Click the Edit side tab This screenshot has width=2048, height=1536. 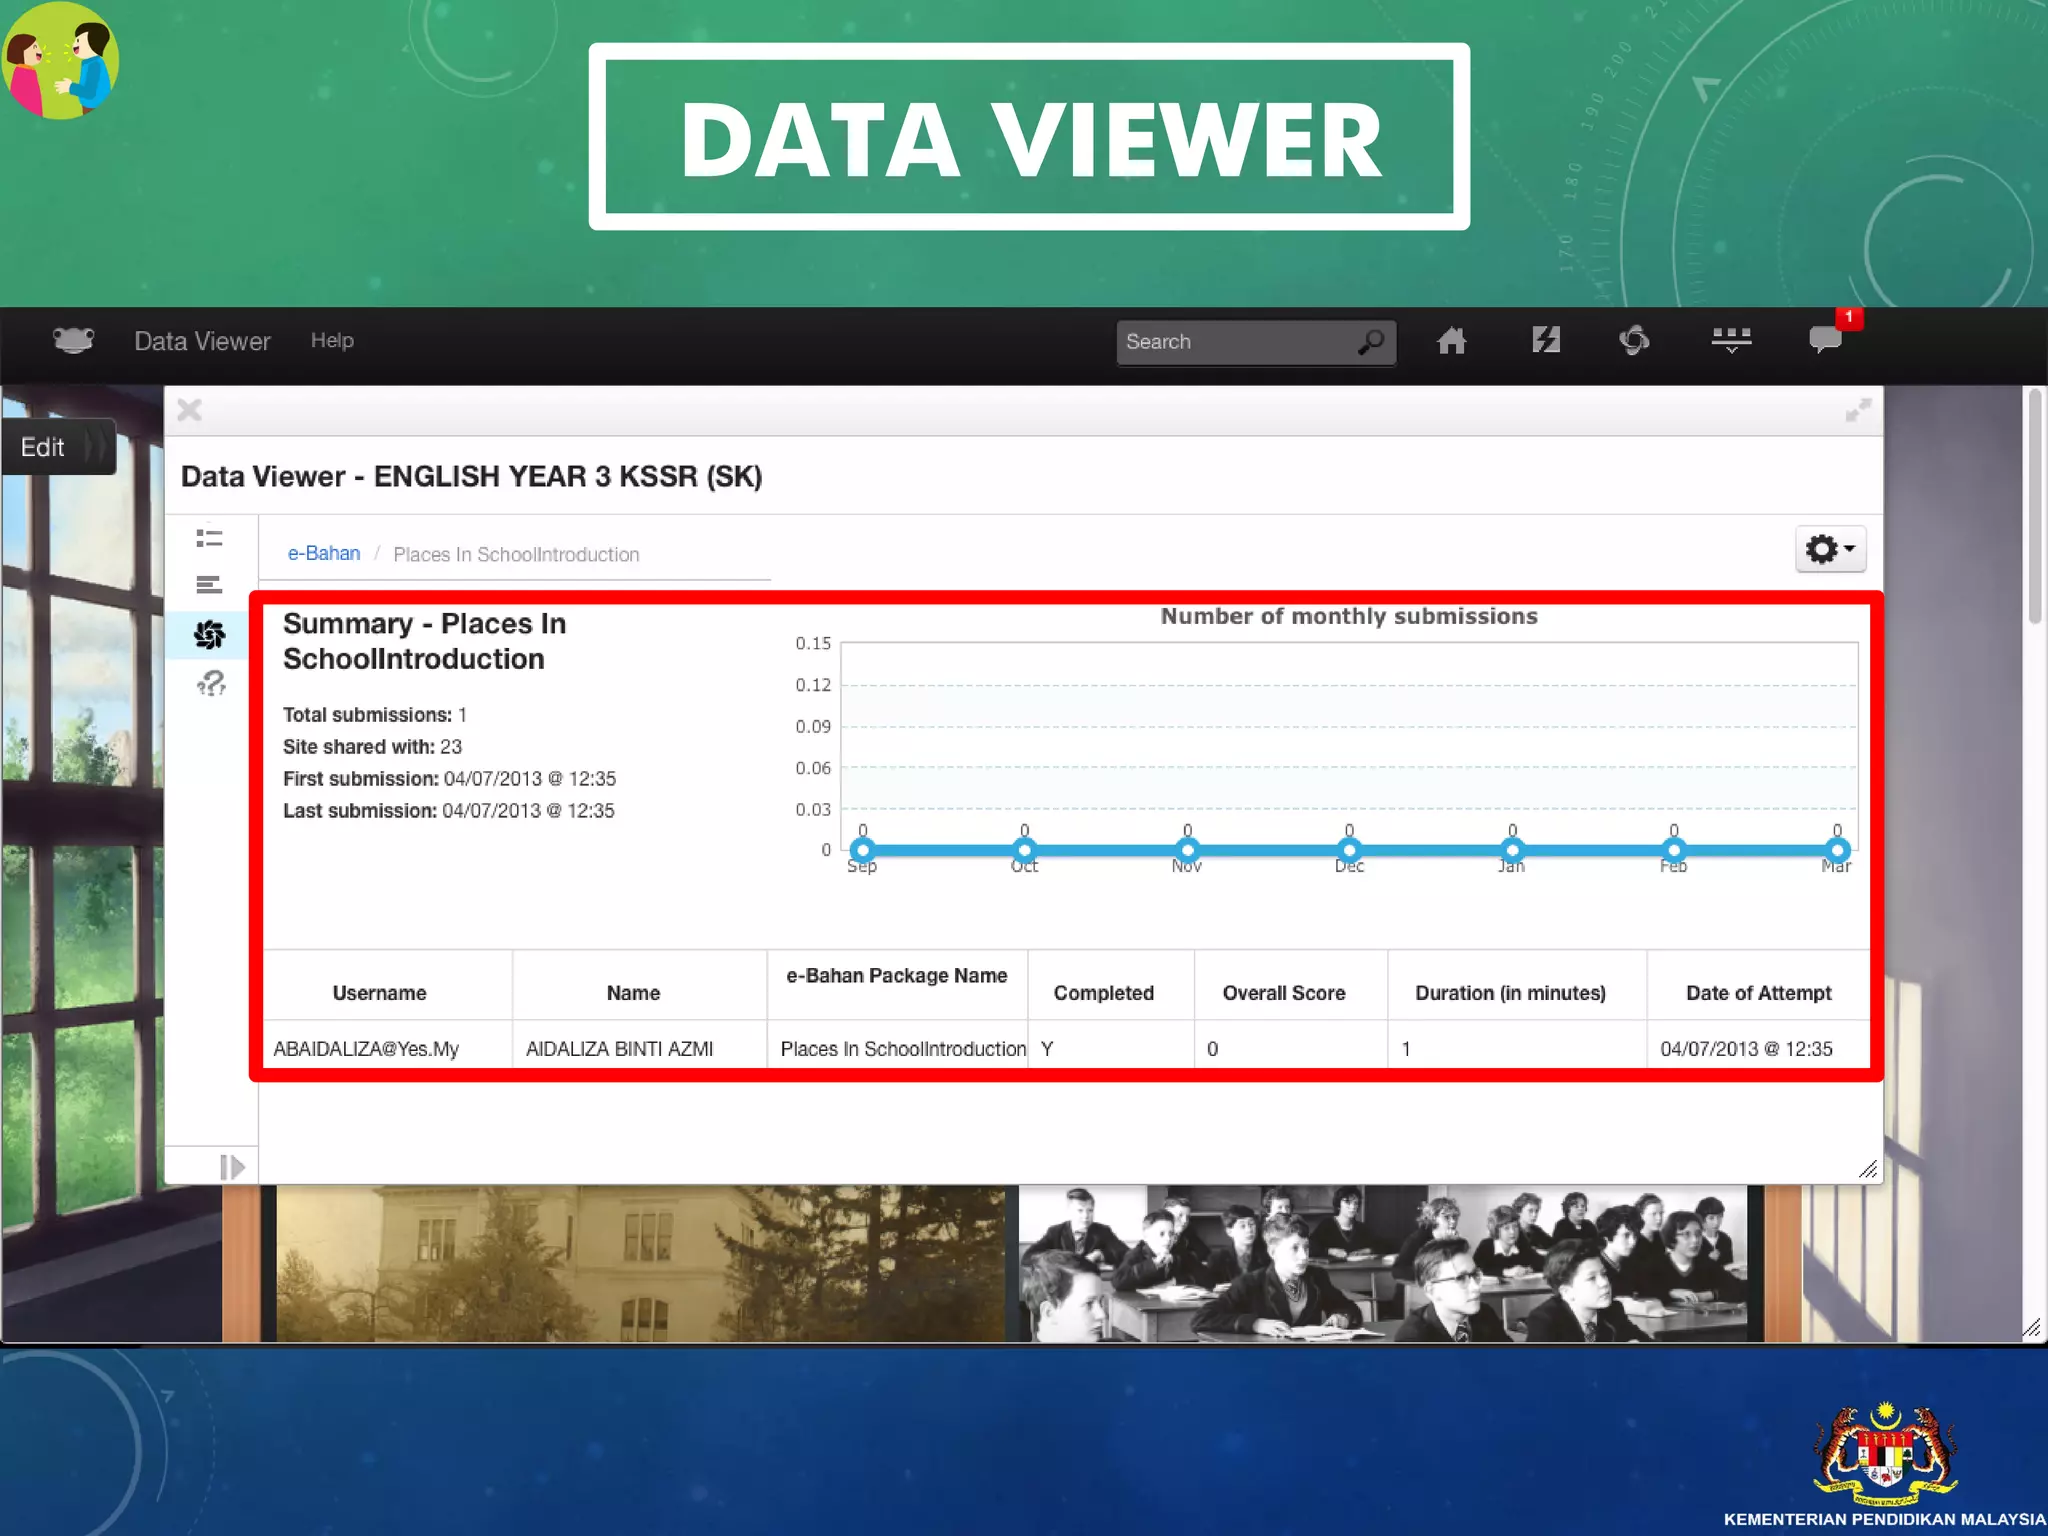(58, 447)
